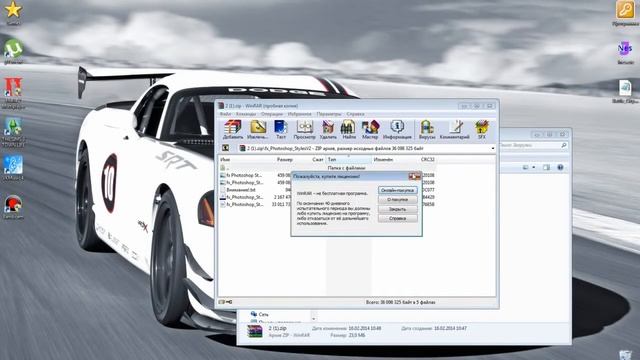Click the SFX toolbar icon
The height and width of the screenshot is (360, 640).
(x=482, y=129)
